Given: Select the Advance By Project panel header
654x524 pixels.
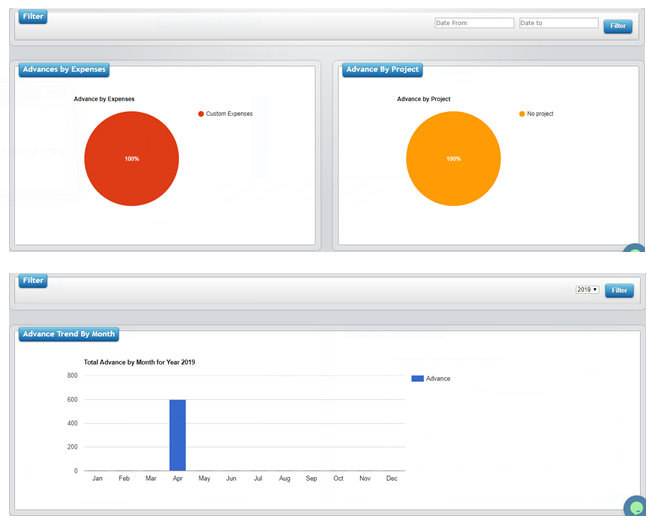Looking at the screenshot, I should [382, 70].
